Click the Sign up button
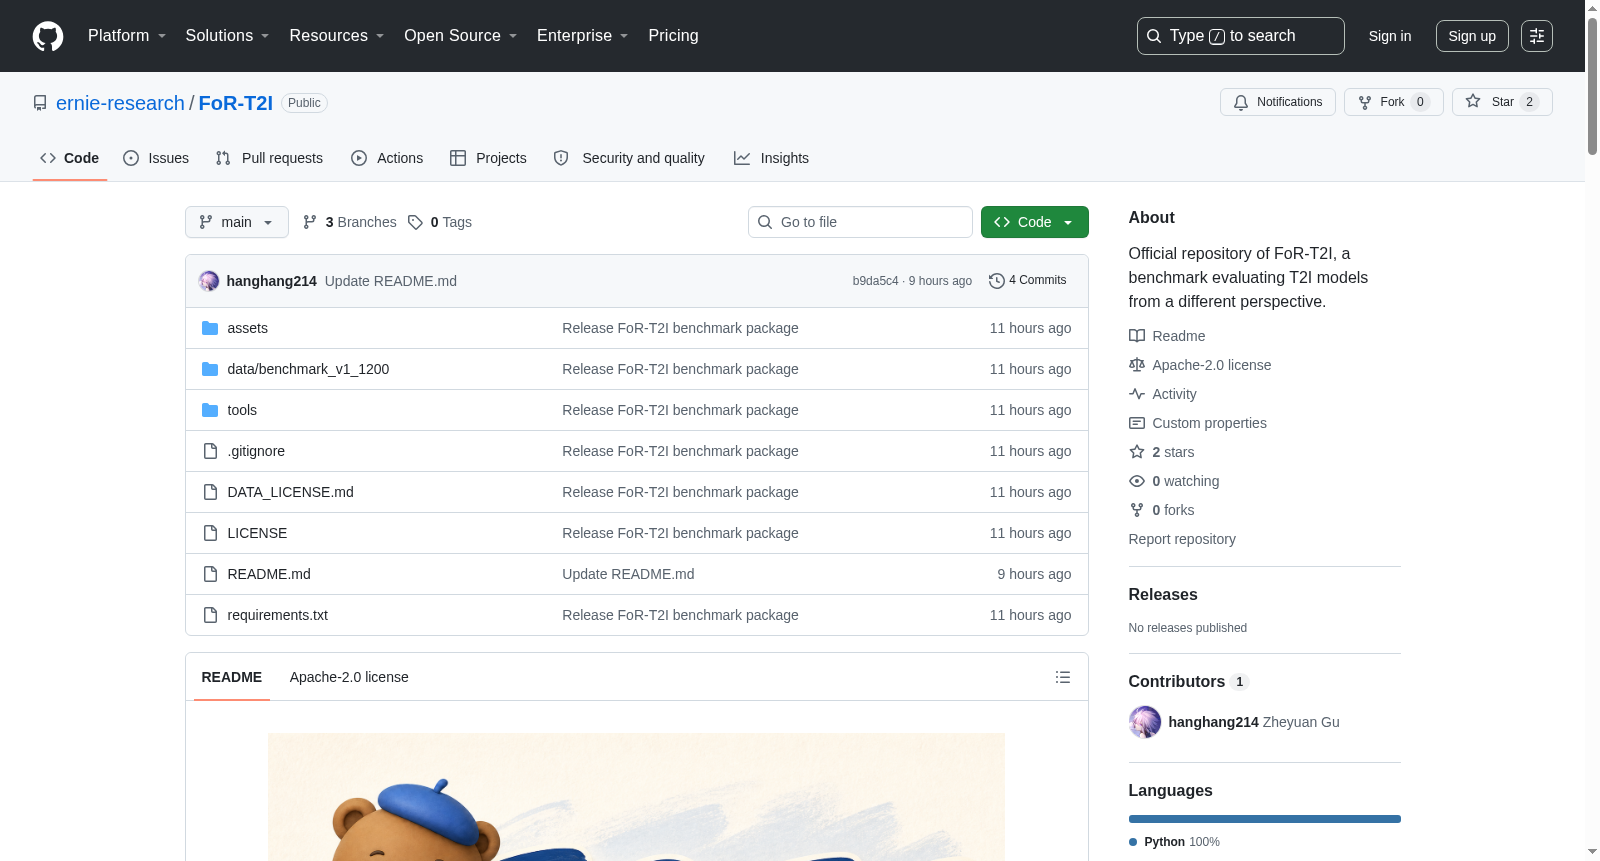The width and height of the screenshot is (1600, 861). click(1472, 36)
